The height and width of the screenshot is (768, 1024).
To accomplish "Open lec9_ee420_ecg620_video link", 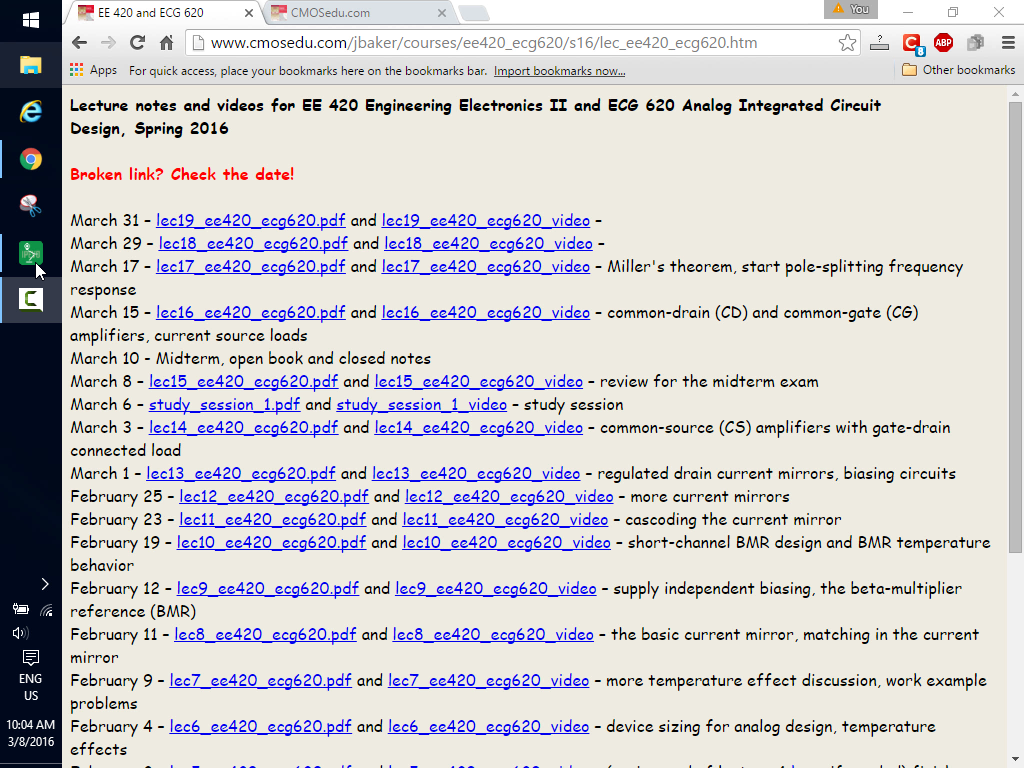I will coord(496,588).
